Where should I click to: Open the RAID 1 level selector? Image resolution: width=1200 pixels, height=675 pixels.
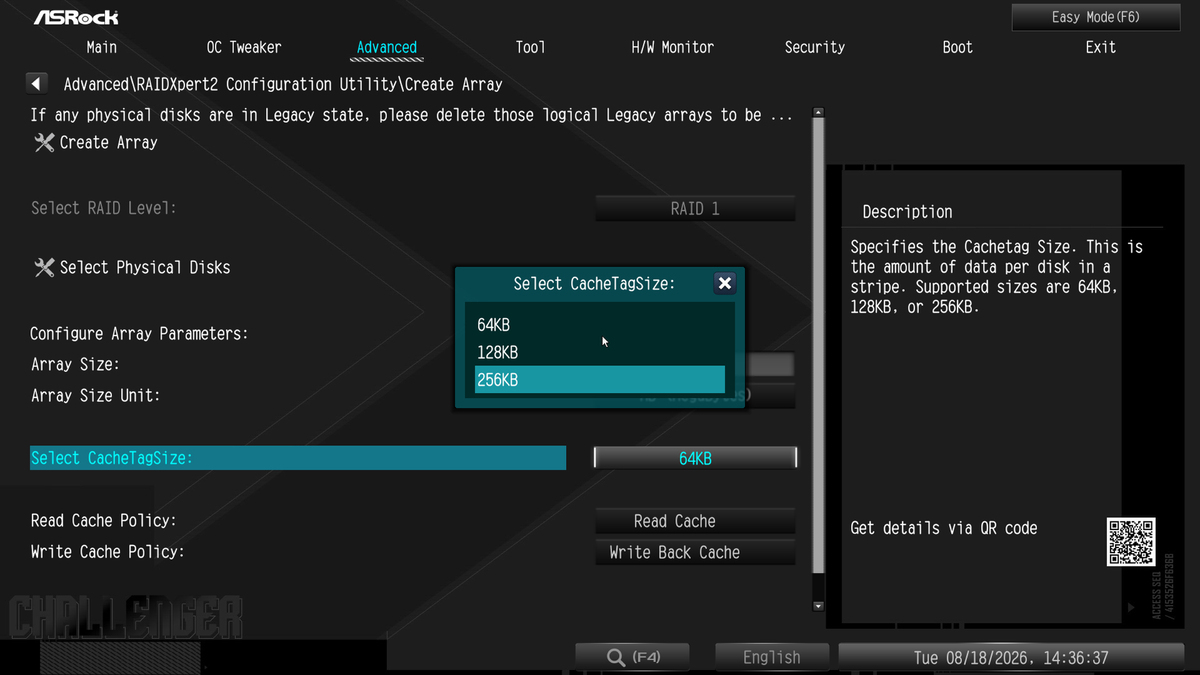pyautogui.click(x=695, y=209)
